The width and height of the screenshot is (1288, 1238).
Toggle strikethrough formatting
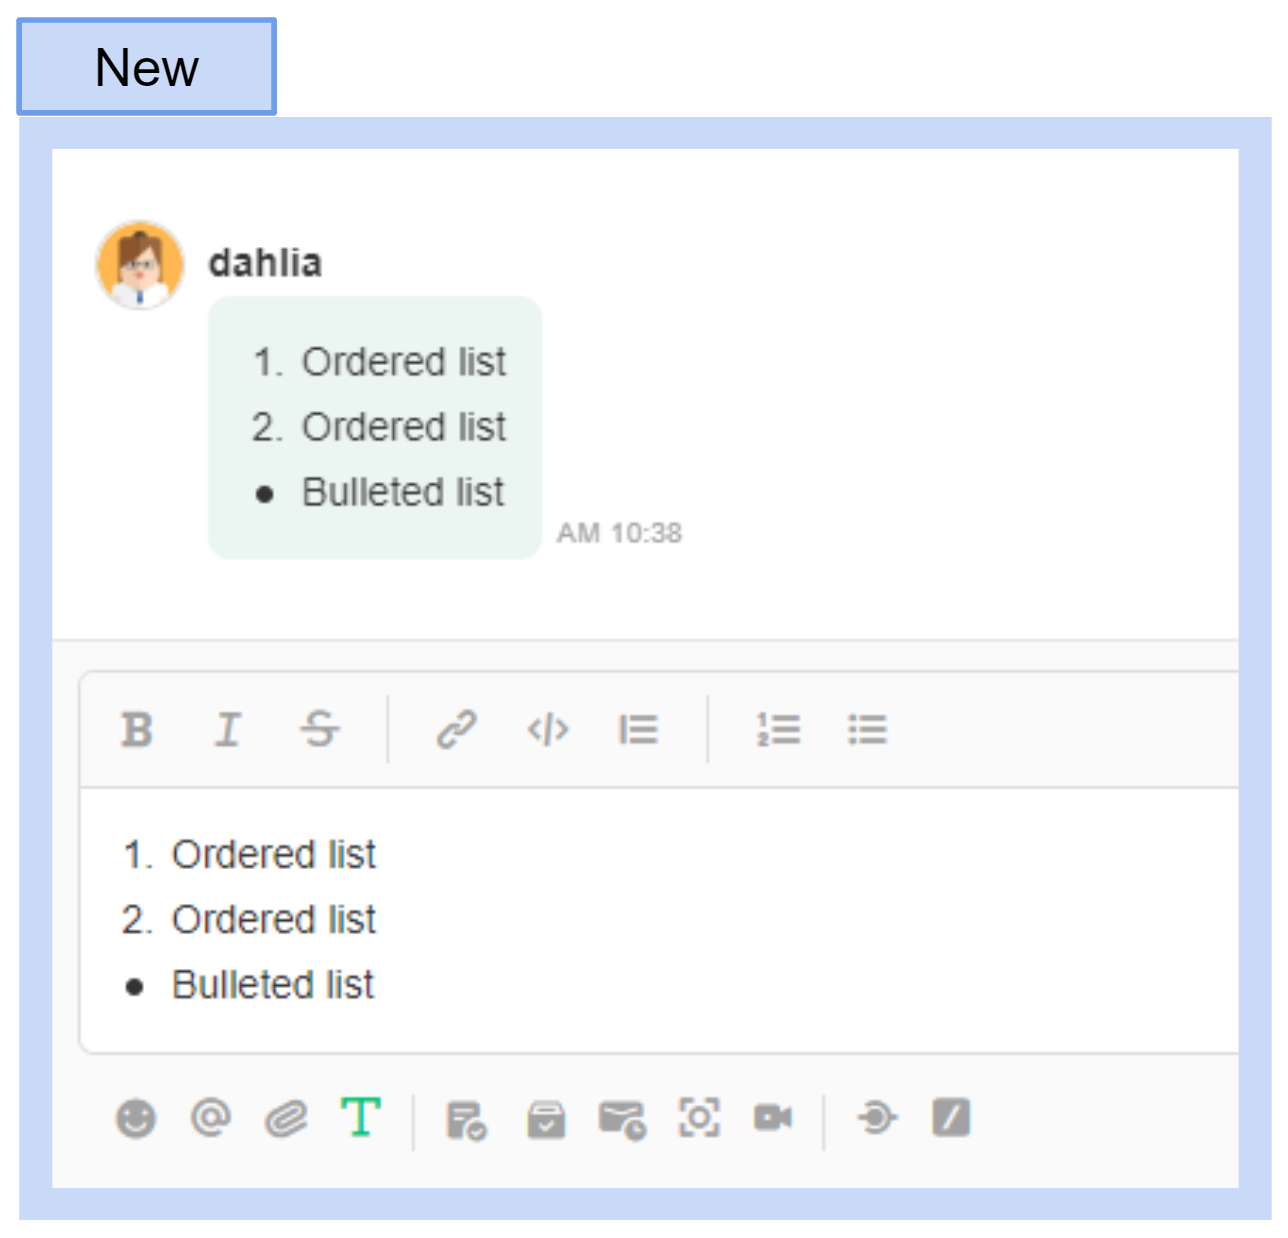tap(320, 730)
